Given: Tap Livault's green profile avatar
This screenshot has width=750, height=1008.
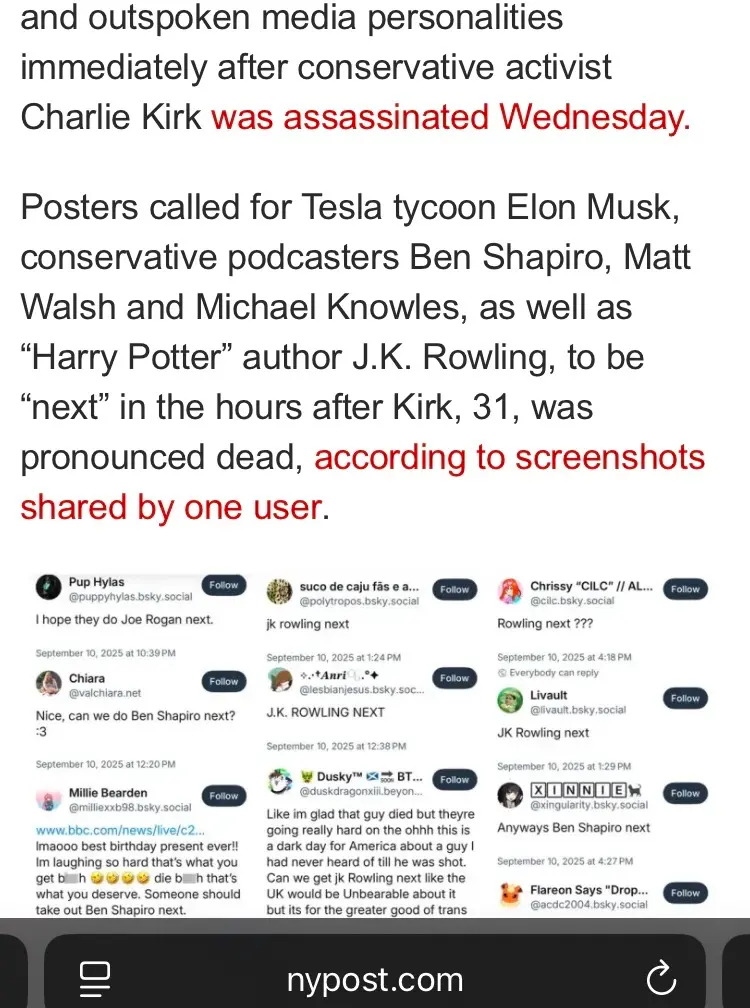Looking at the screenshot, I should point(510,700).
